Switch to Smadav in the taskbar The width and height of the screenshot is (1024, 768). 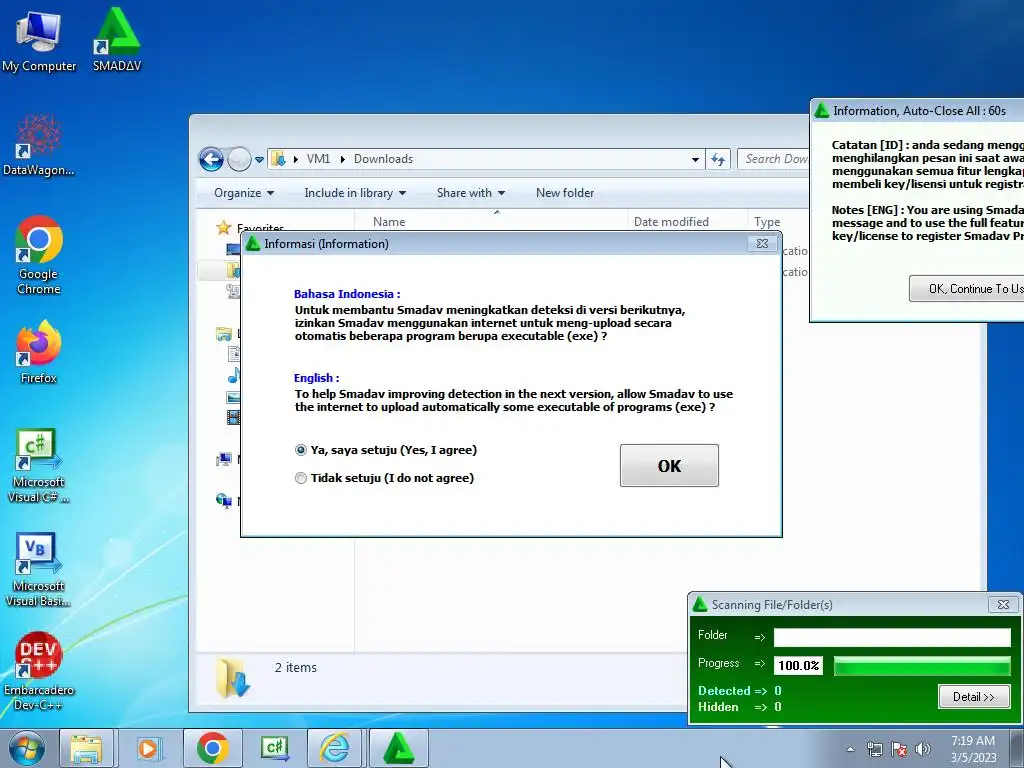point(398,748)
